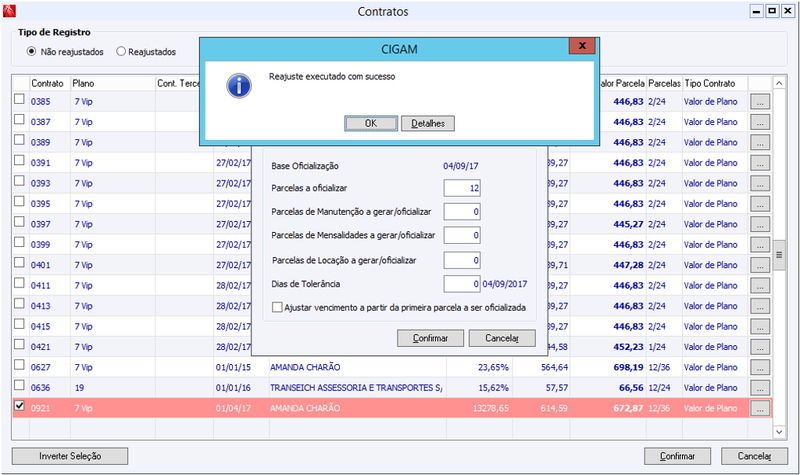Select the Não reajustados radio option
Viewport: 800px width, 475px height.
click(x=32, y=52)
